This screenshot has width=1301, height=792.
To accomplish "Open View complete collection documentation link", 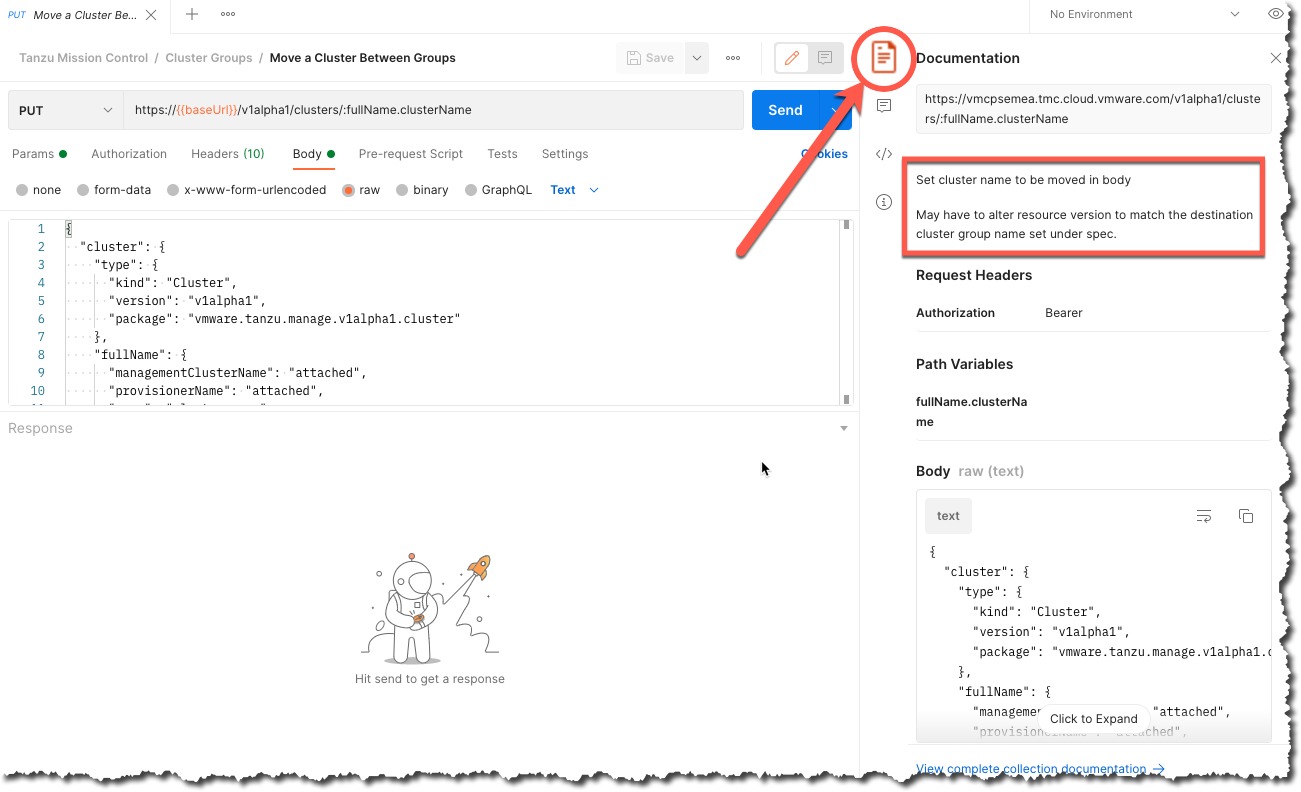I will 1040,769.
